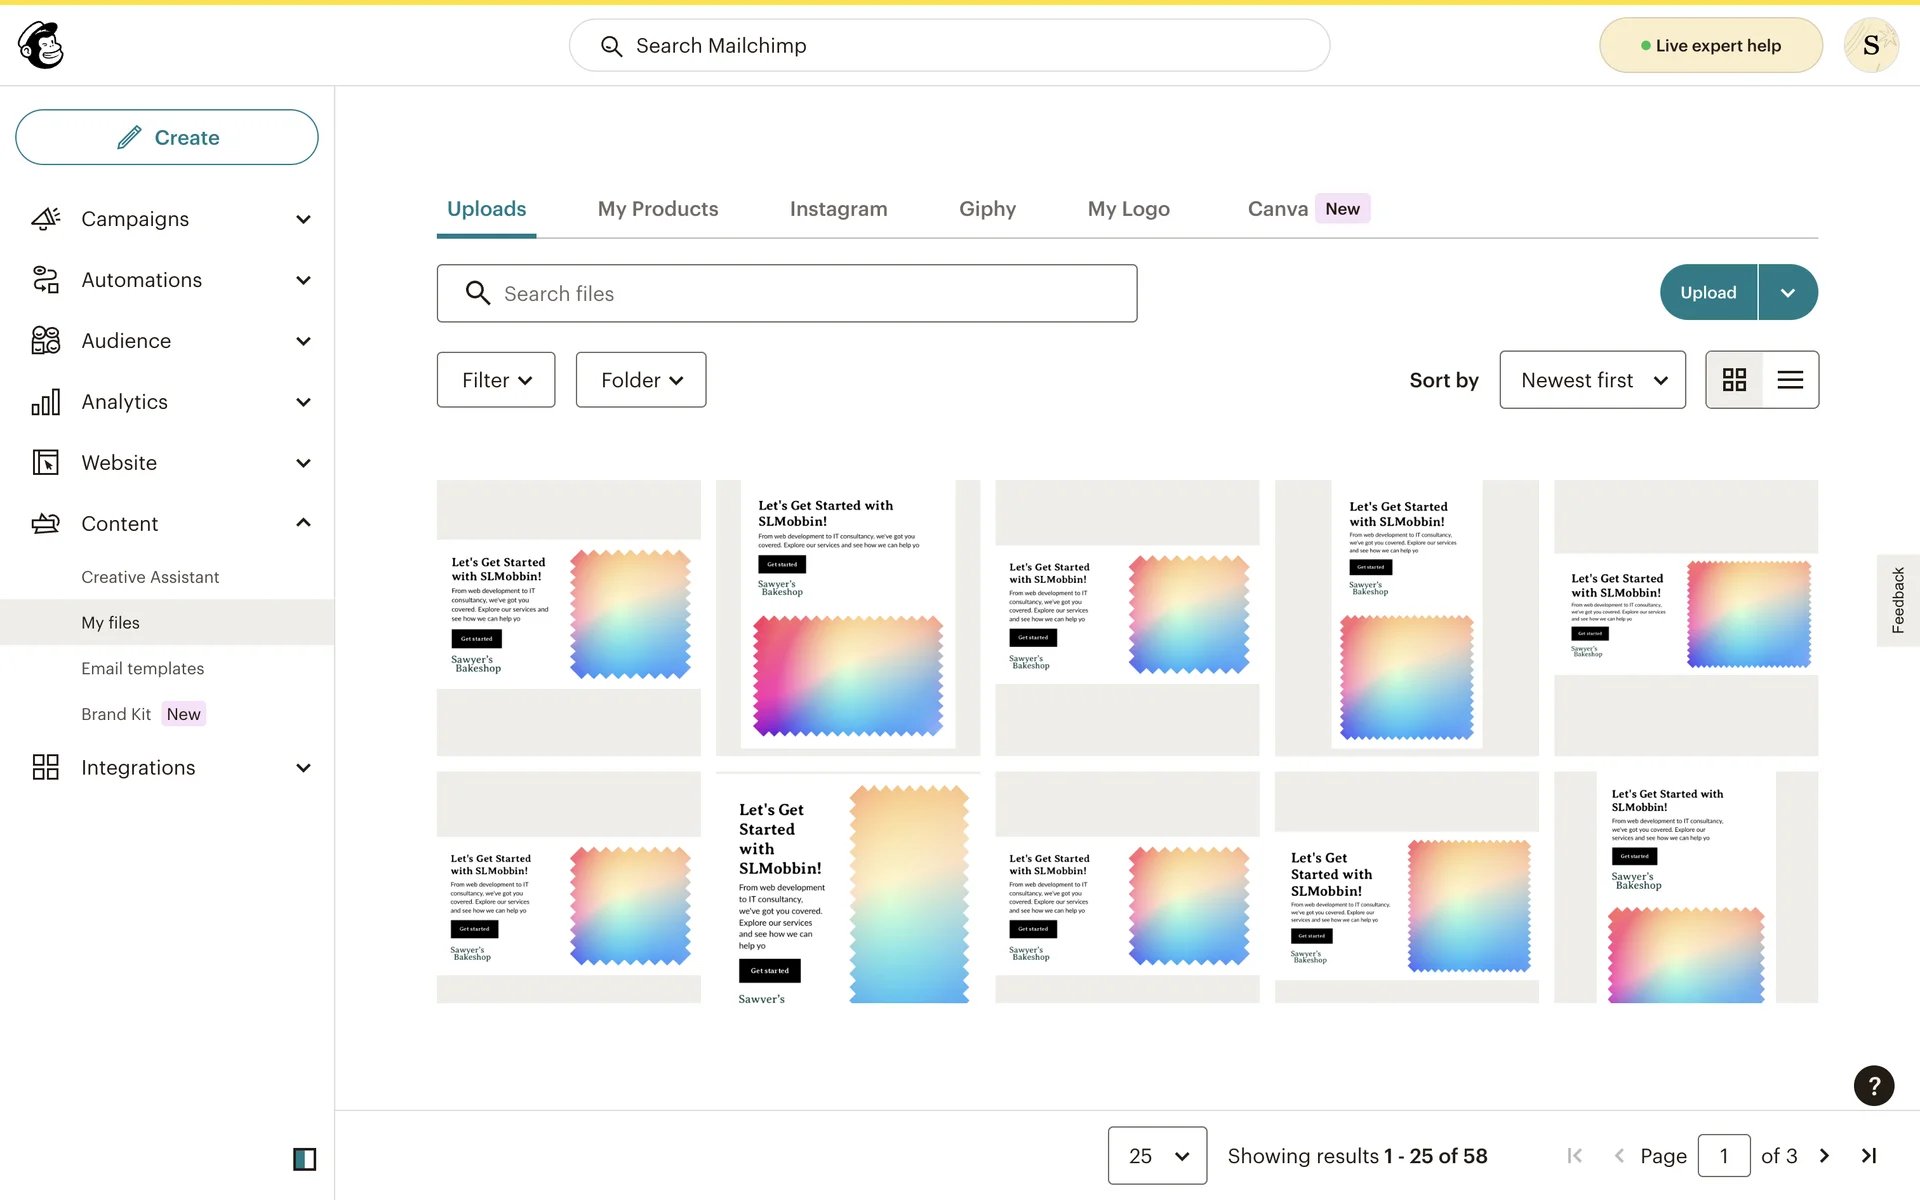Switch to list view layout

(1790, 380)
